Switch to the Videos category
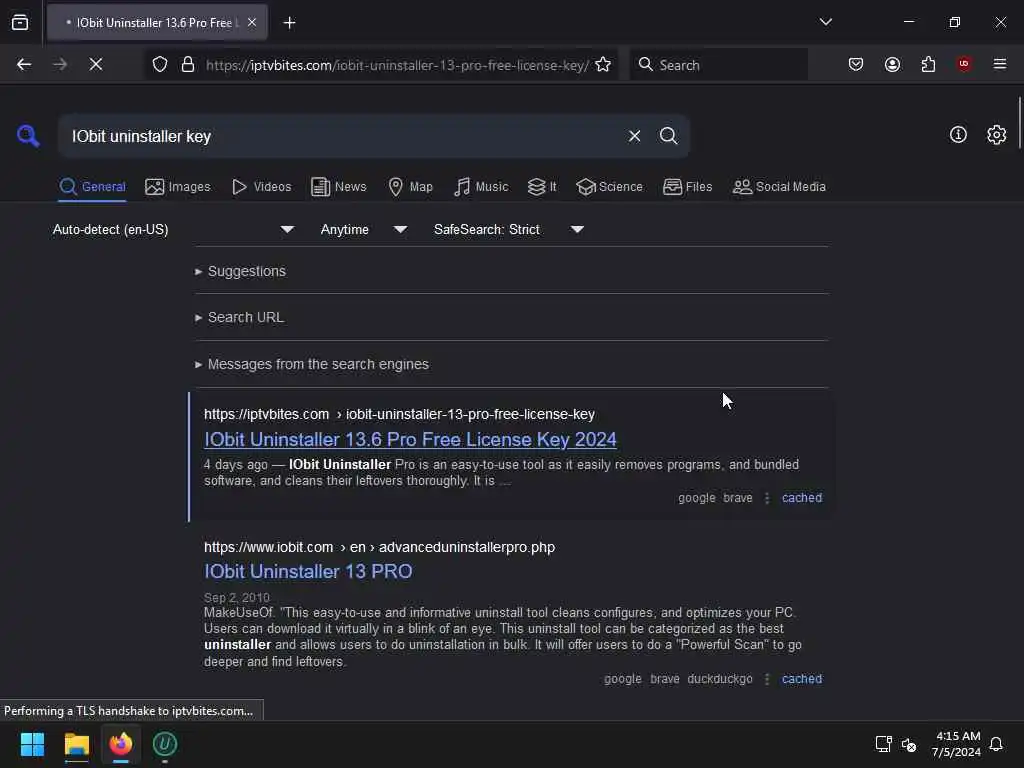Image resolution: width=1024 pixels, height=768 pixels. 262,187
